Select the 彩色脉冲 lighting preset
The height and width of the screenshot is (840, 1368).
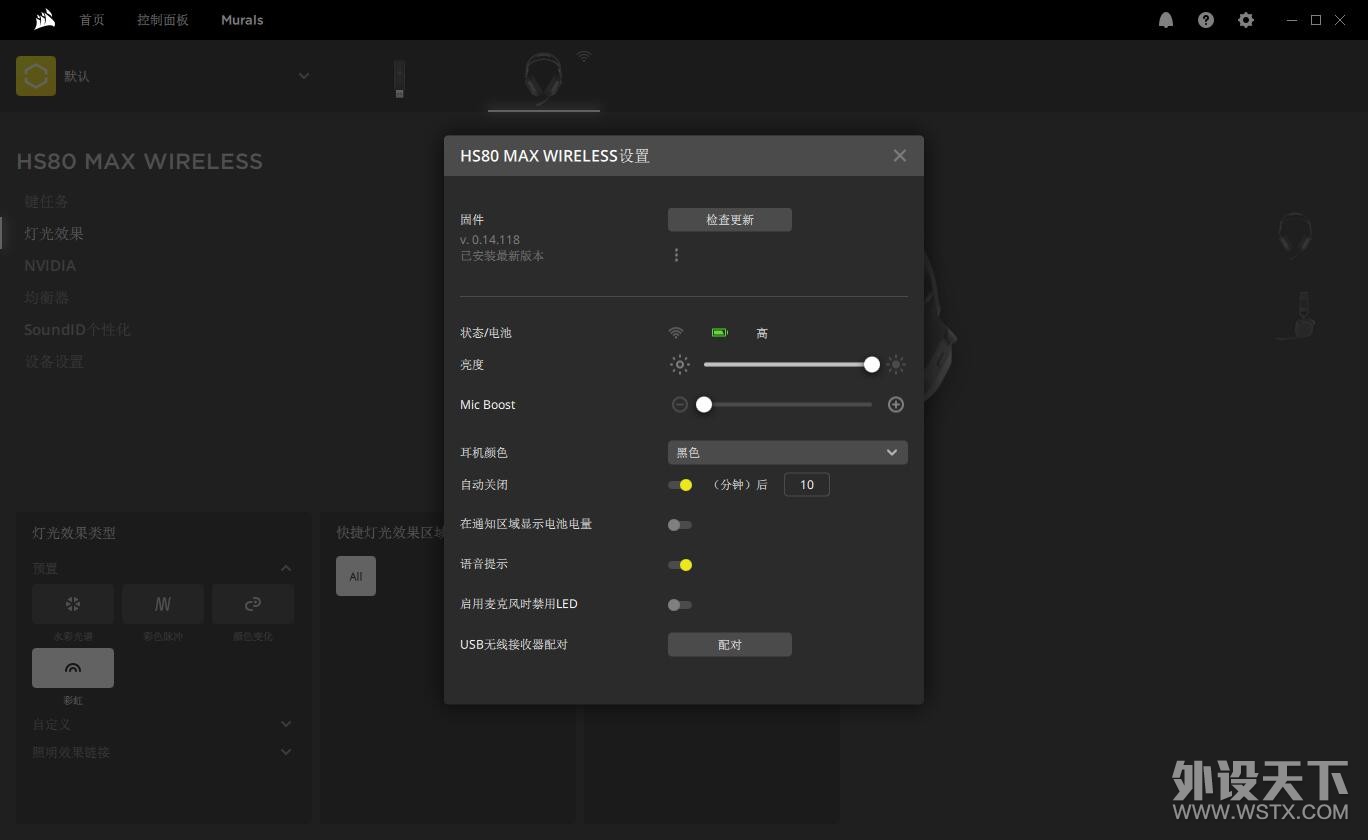coord(163,604)
